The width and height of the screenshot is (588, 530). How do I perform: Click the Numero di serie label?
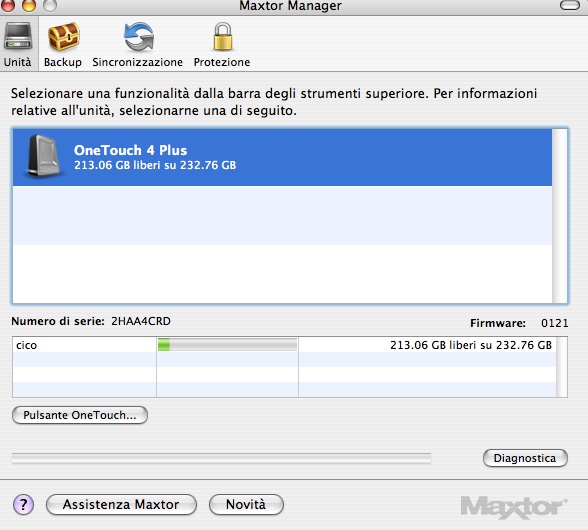pos(58,321)
